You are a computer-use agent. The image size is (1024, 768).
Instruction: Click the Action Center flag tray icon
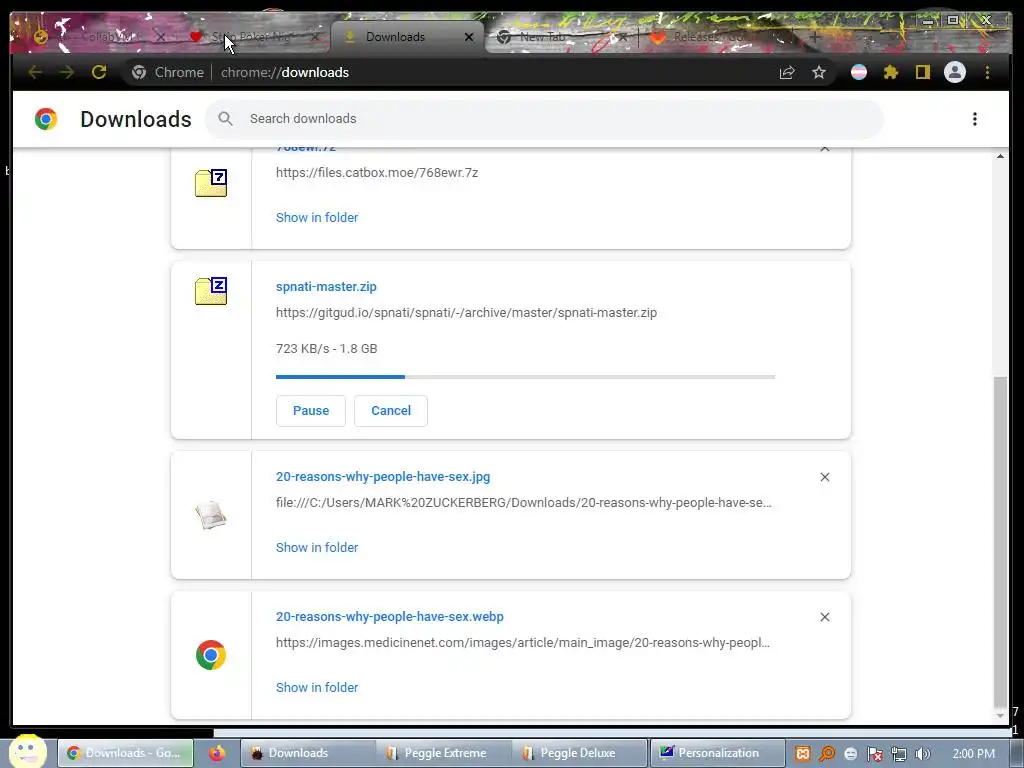(875, 754)
